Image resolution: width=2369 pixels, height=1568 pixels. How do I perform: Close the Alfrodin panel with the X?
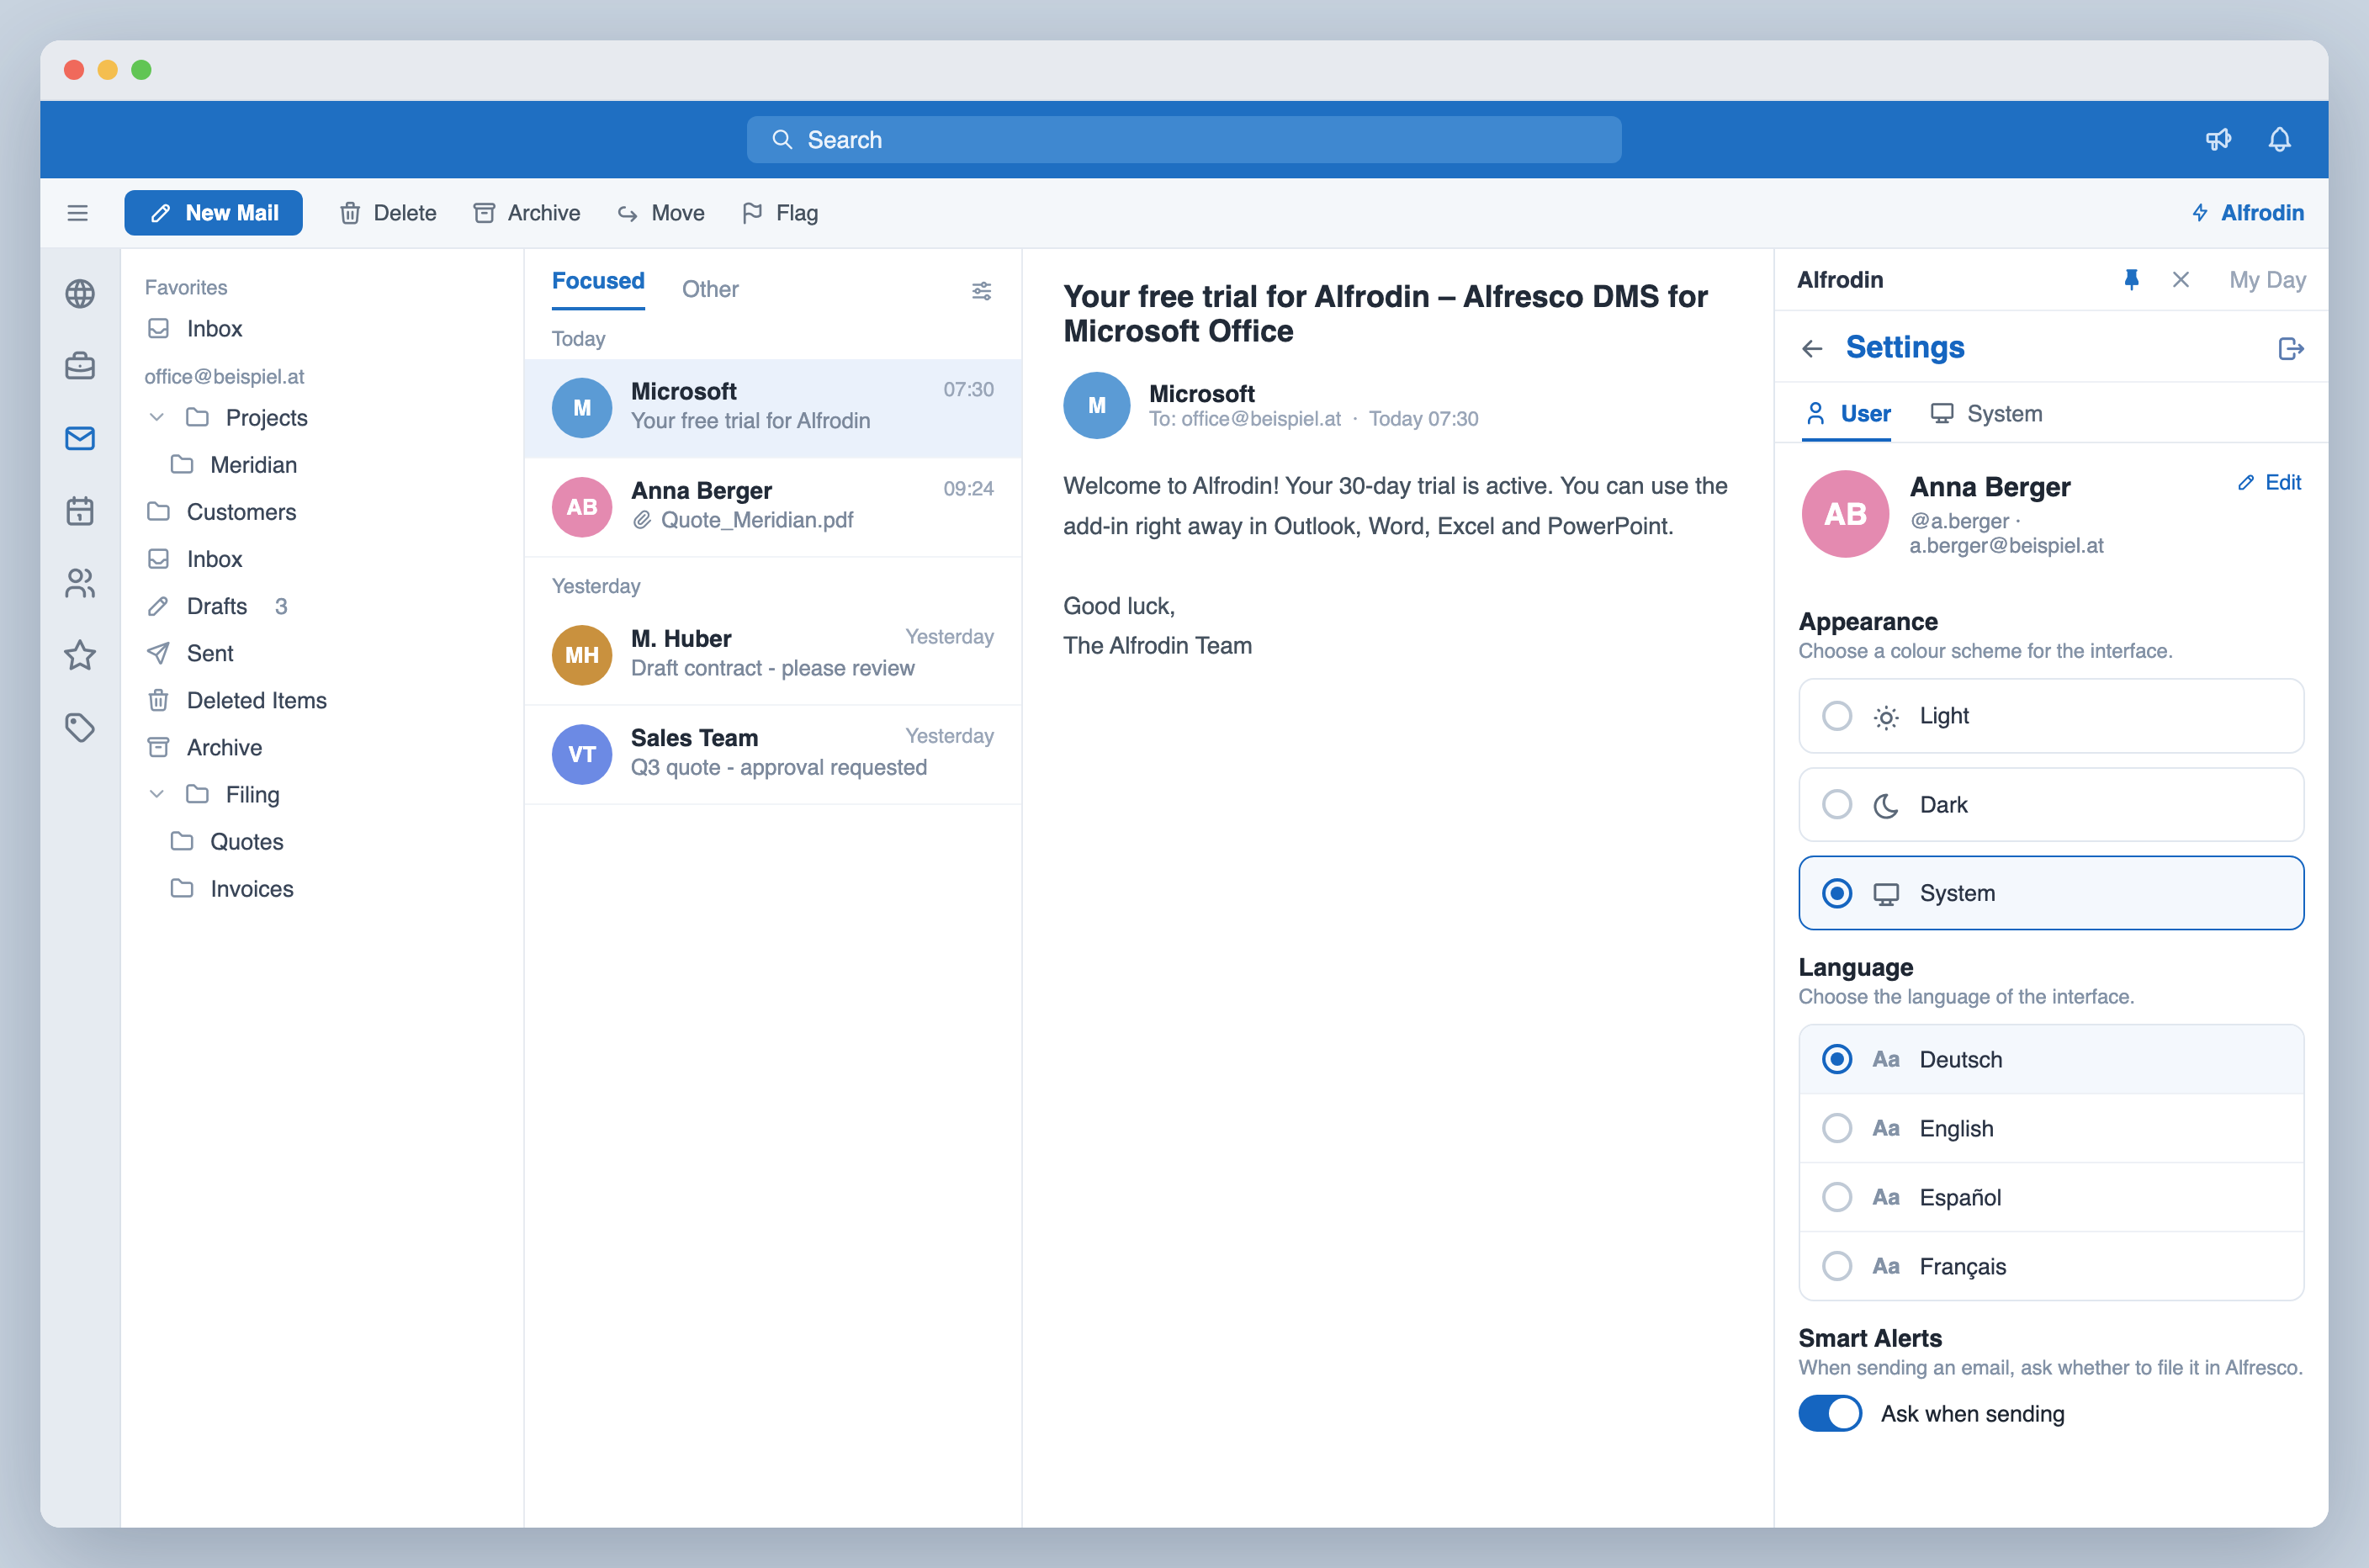click(x=2181, y=280)
